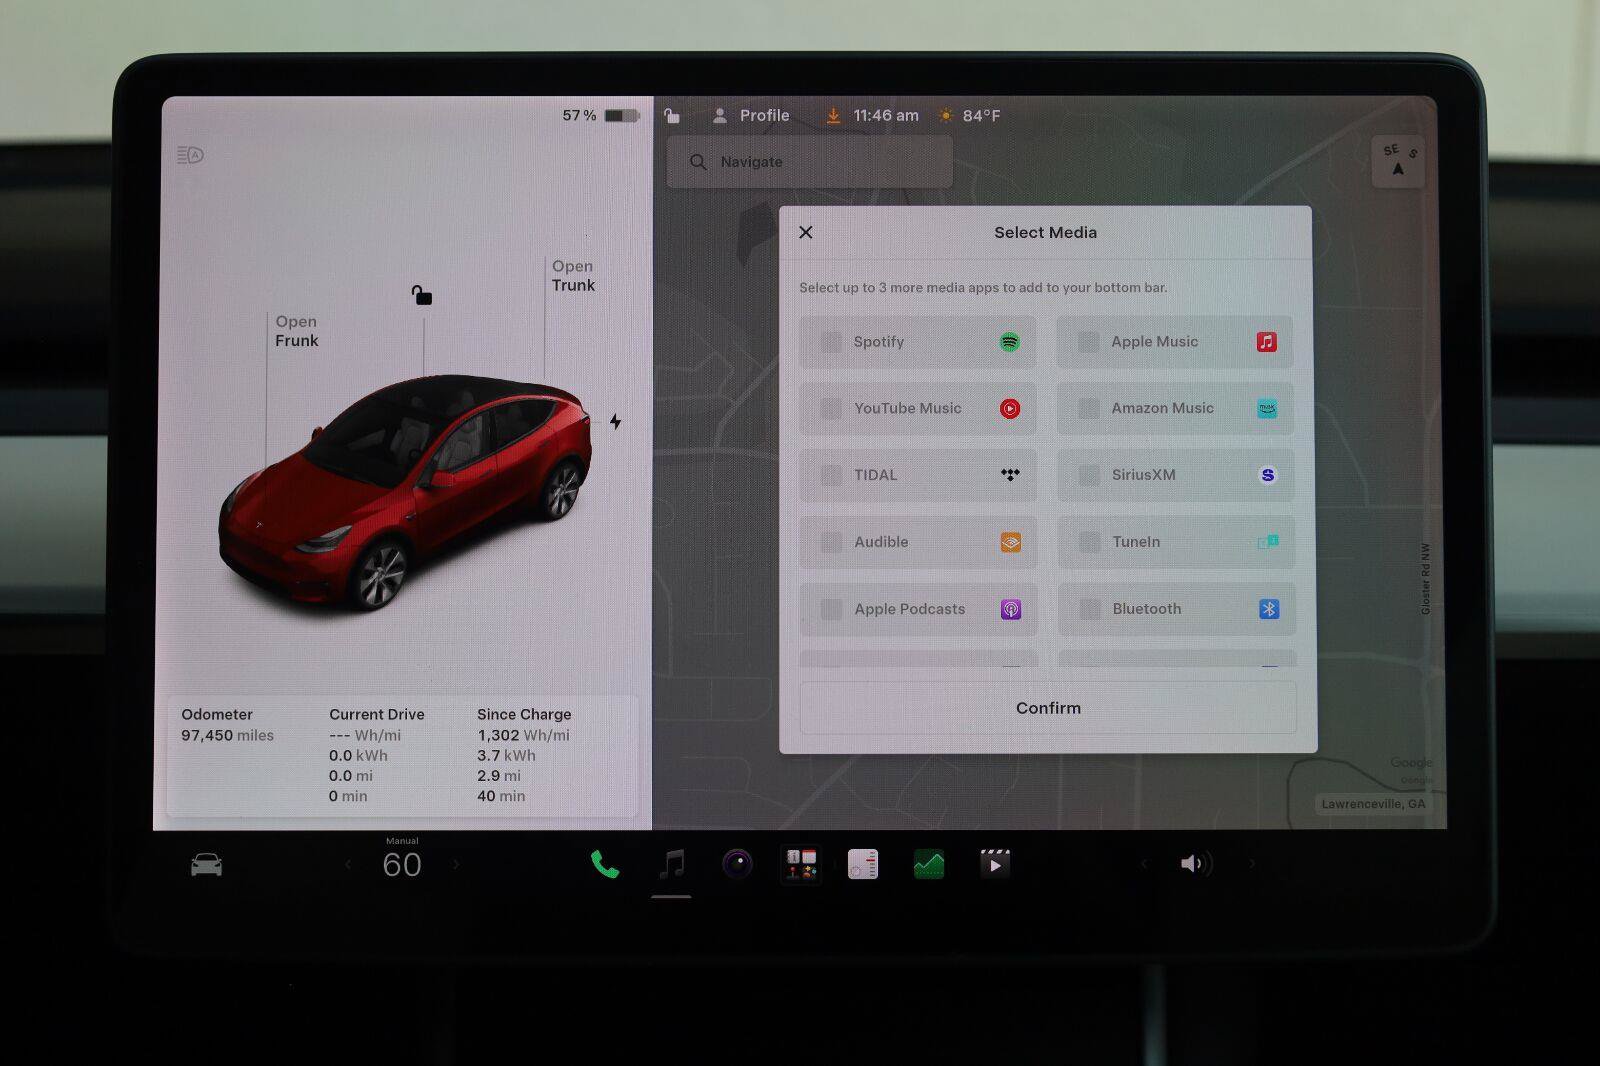Open the green Energy graph app
Screen dimensions: 1600x1066
tap(929, 864)
